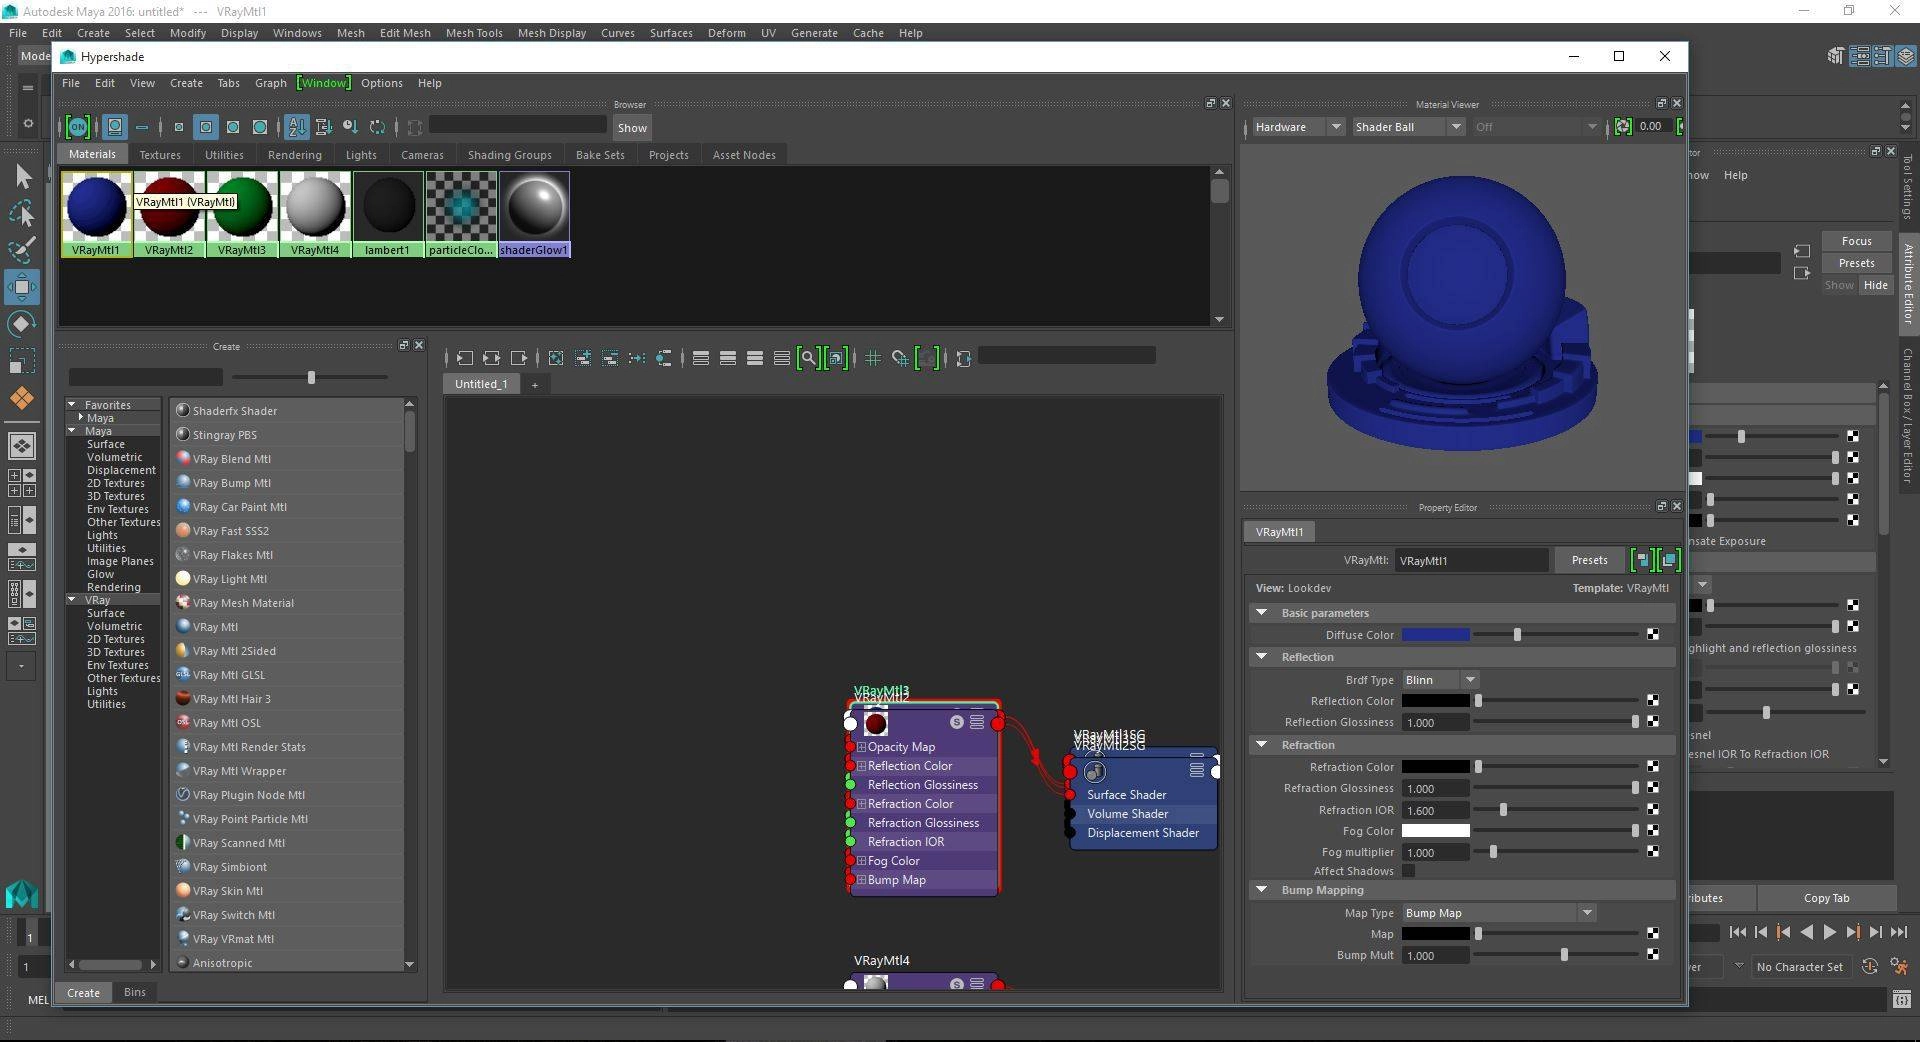1920x1042 pixels.
Task: Sort browser swatches by time icon
Action: click(x=350, y=127)
